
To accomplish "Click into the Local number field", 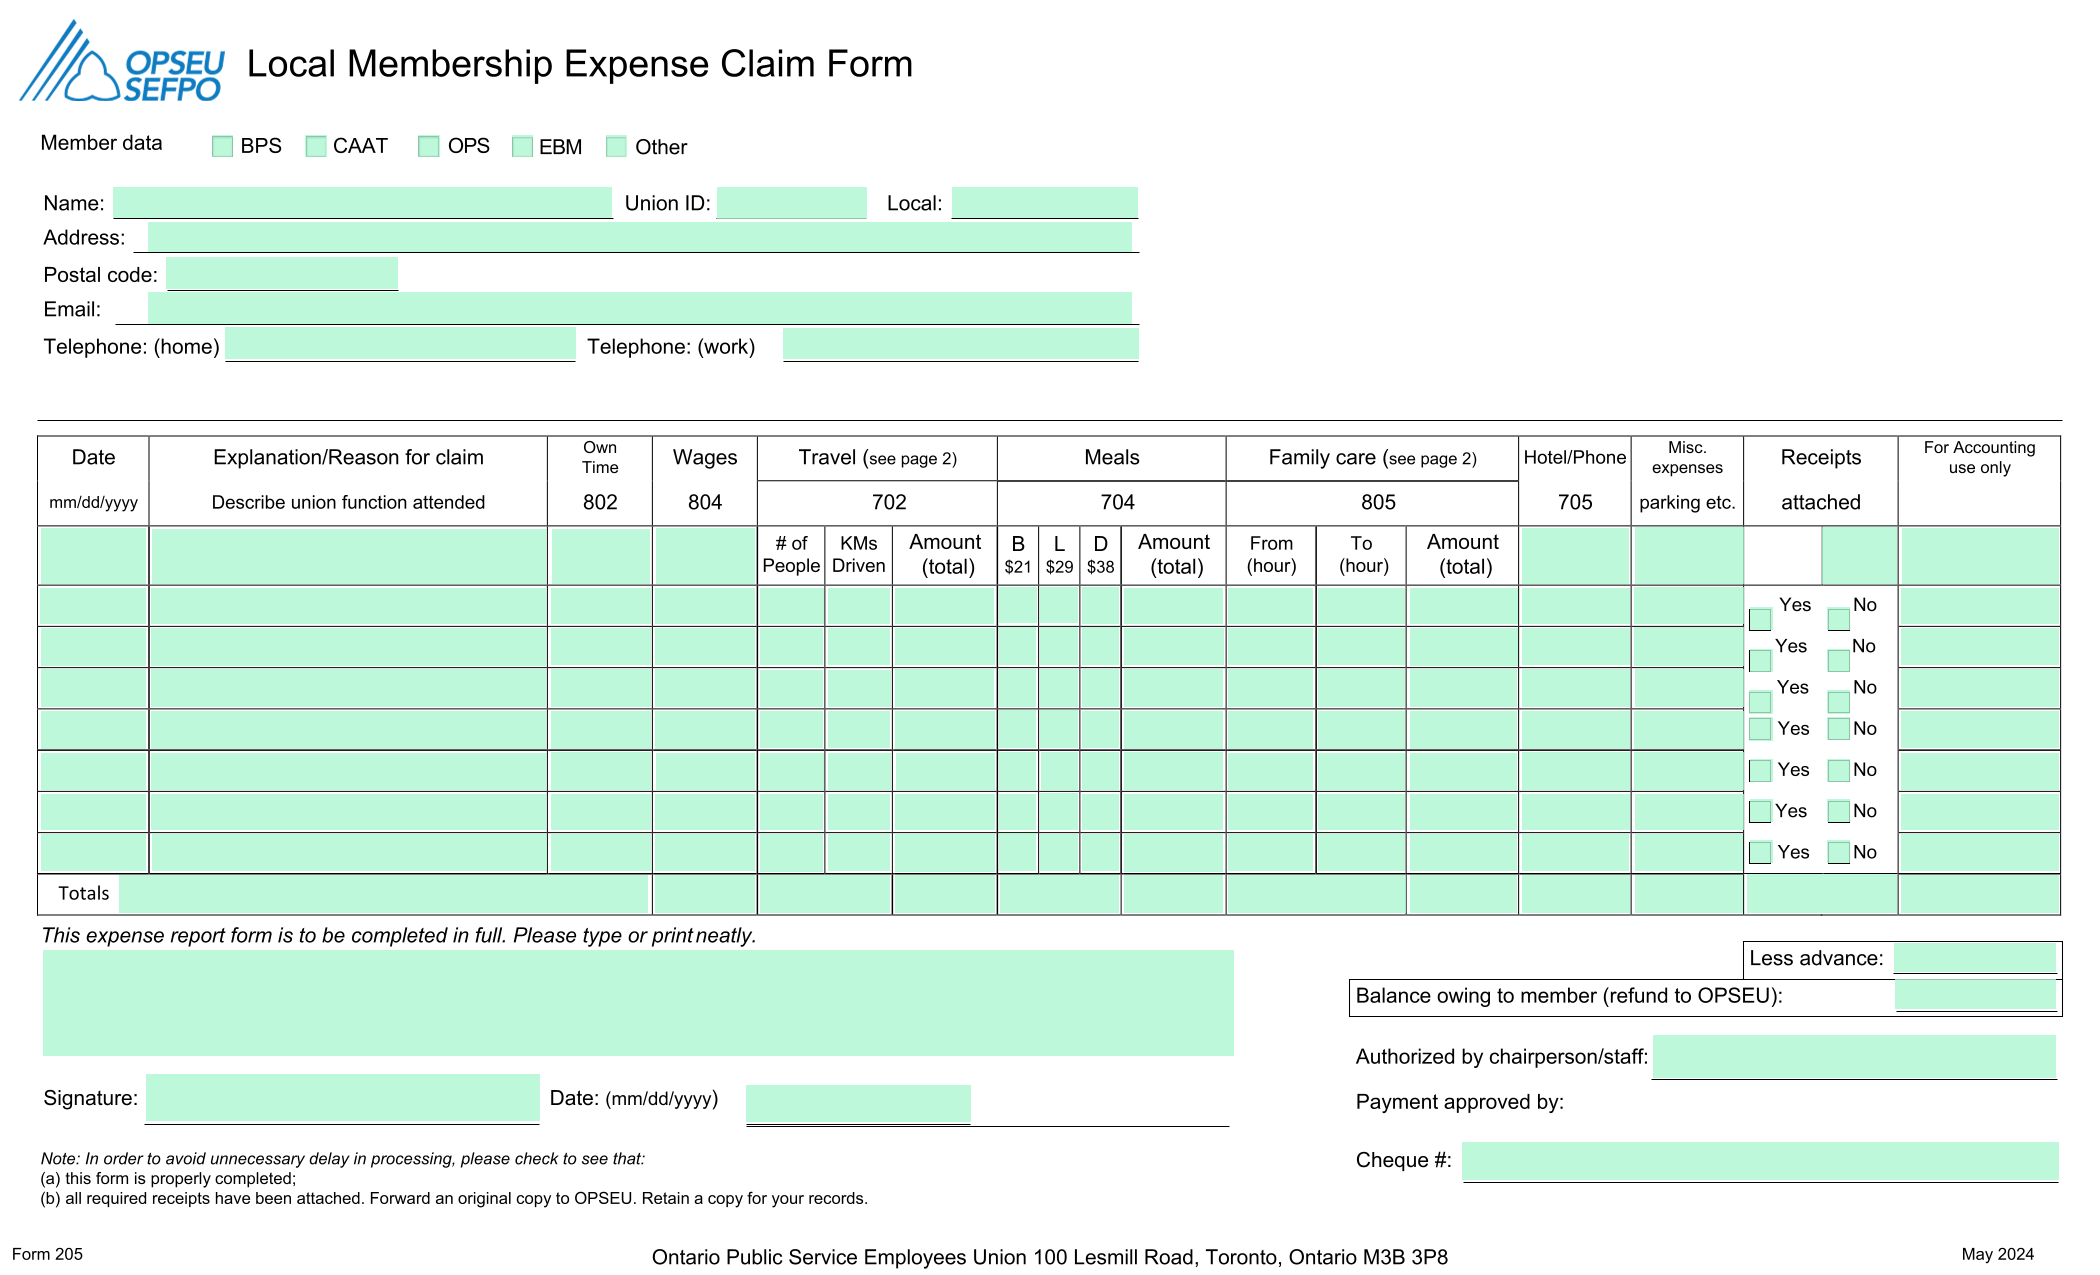I will [x=1045, y=202].
